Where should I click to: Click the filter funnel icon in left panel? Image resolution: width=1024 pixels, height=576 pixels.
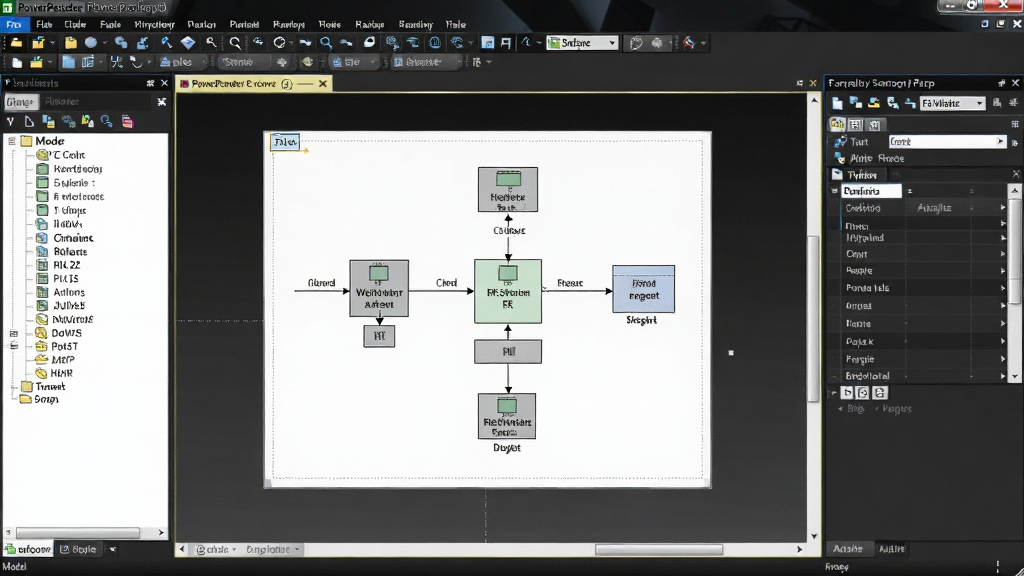click(10, 121)
